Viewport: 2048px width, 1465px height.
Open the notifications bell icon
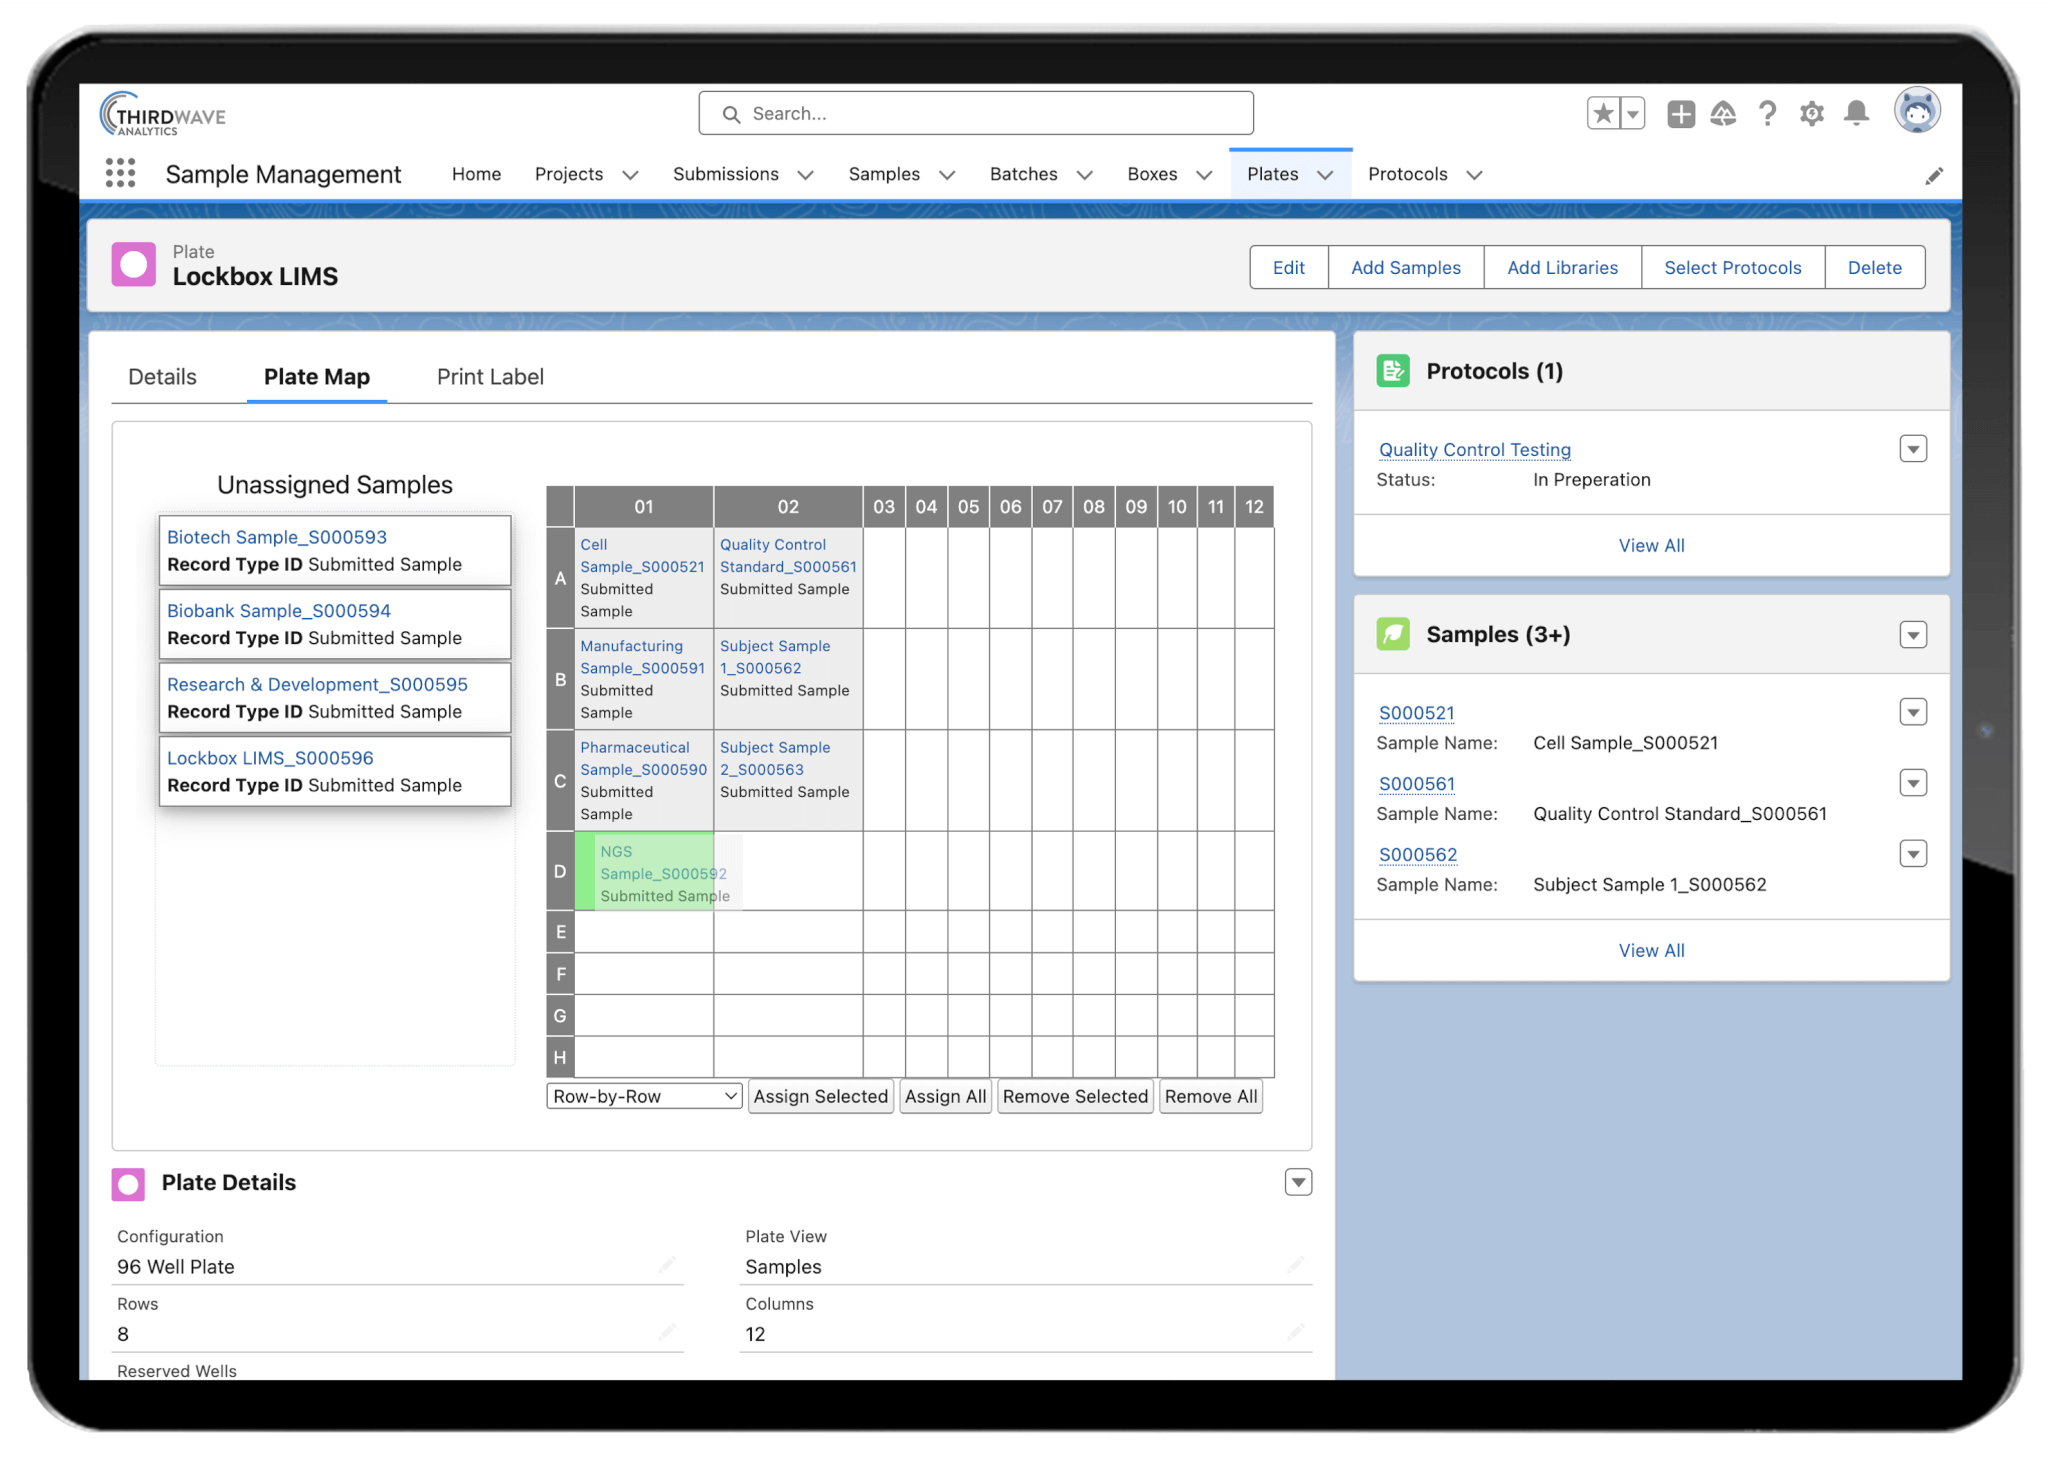click(1856, 113)
